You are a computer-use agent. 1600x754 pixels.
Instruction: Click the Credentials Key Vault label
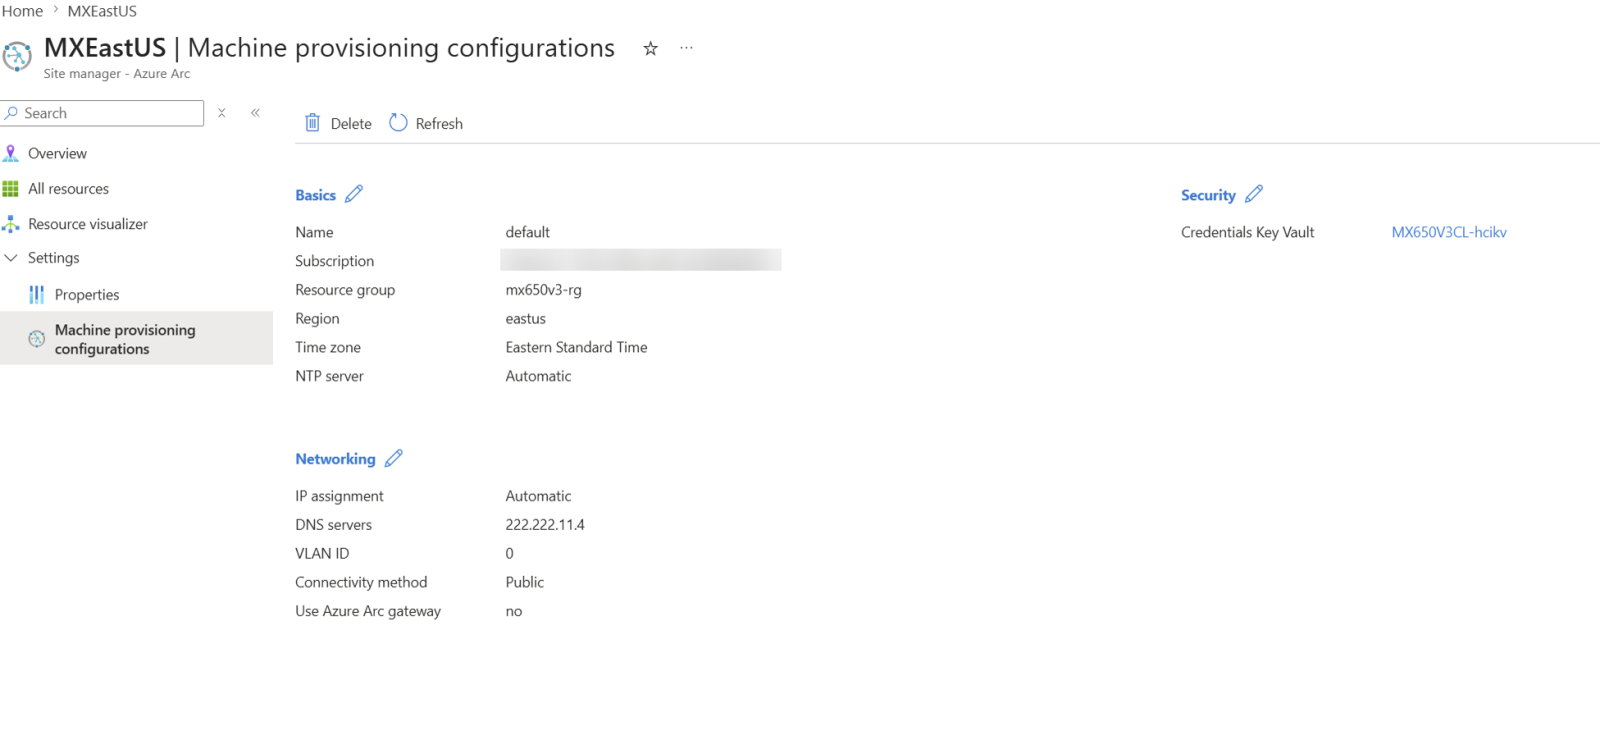(1248, 232)
